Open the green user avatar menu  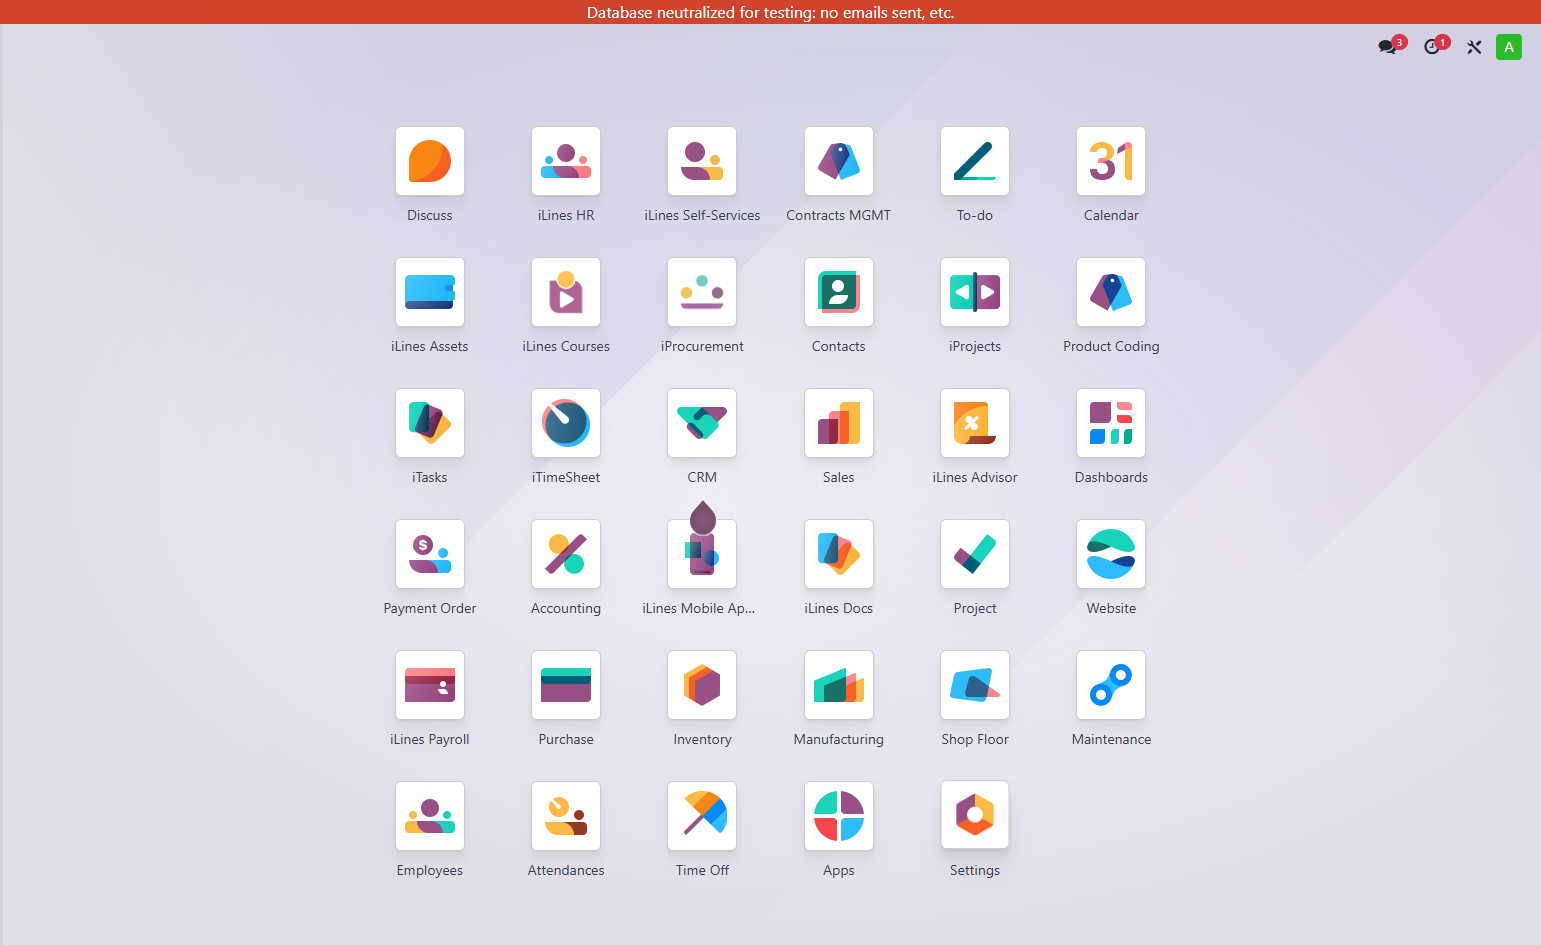[x=1509, y=47]
